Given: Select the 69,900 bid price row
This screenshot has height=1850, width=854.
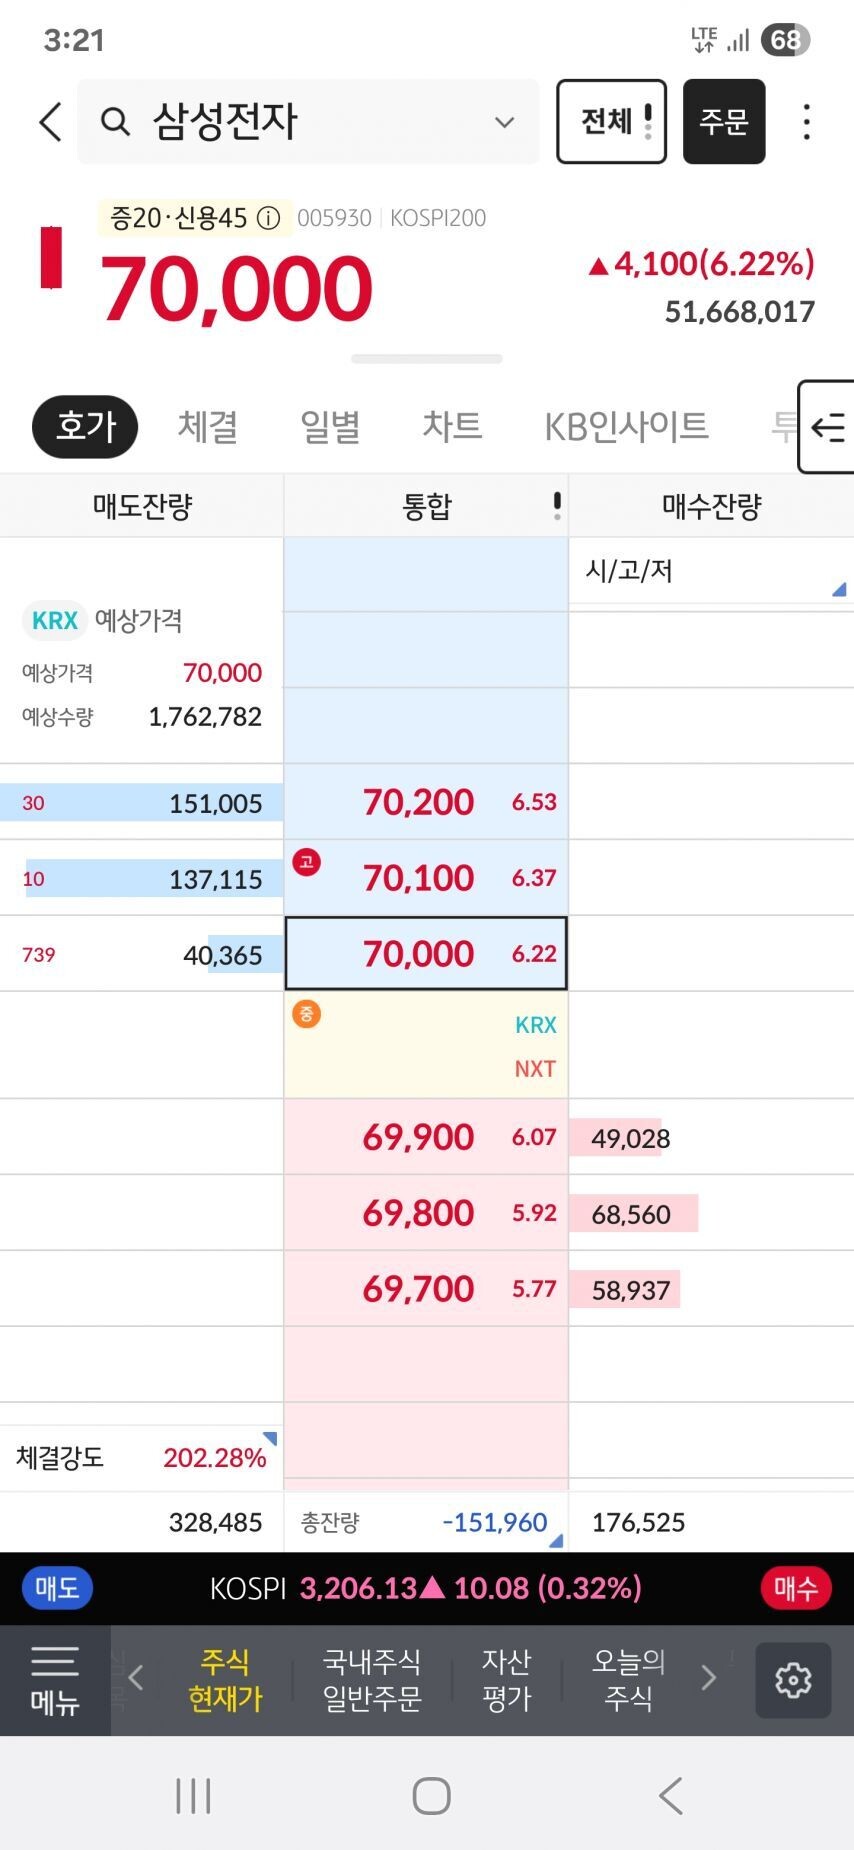Looking at the screenshot, I should [x=426, y=1137].
